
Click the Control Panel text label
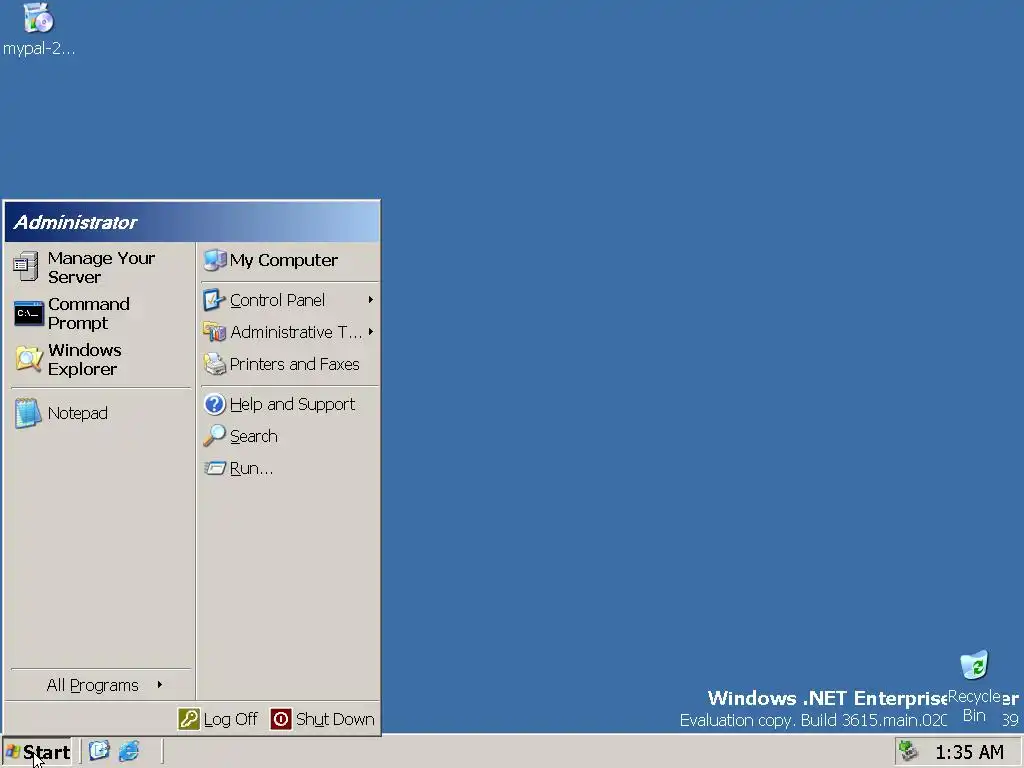pyautogui.click(x=278, y=300)
